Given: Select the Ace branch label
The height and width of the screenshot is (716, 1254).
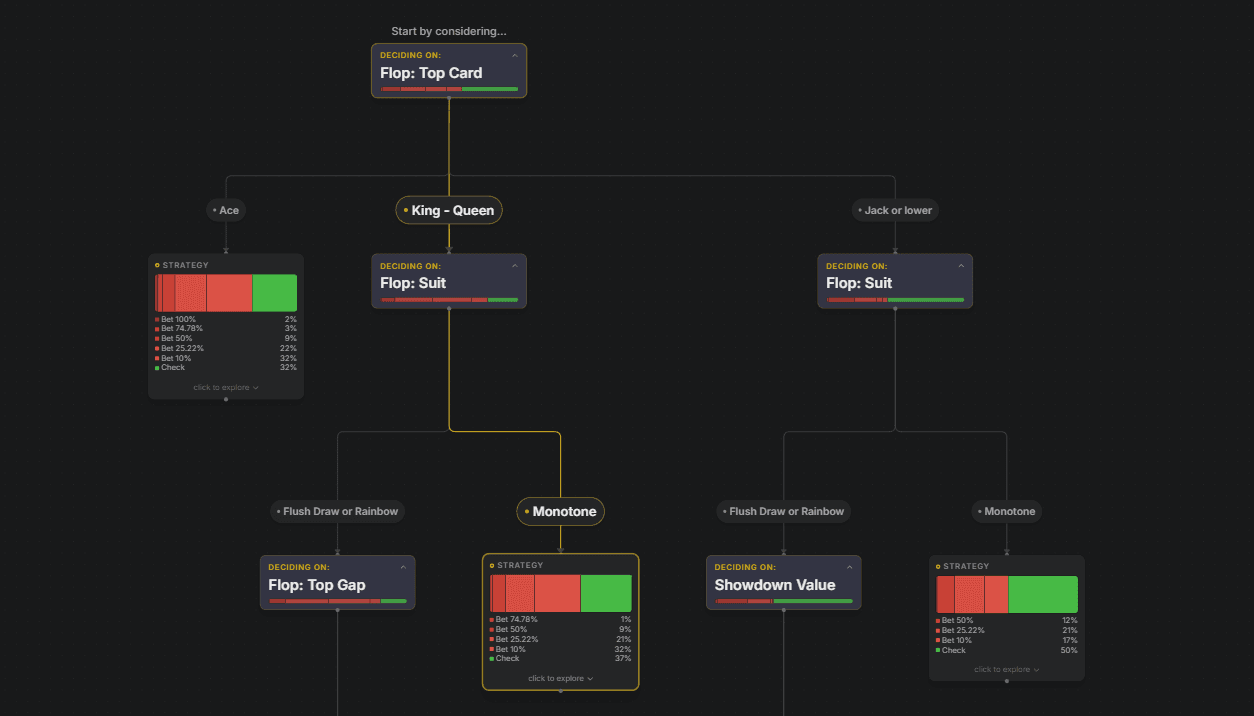Looking at the screenshot, I should click(x=226, y=210).
